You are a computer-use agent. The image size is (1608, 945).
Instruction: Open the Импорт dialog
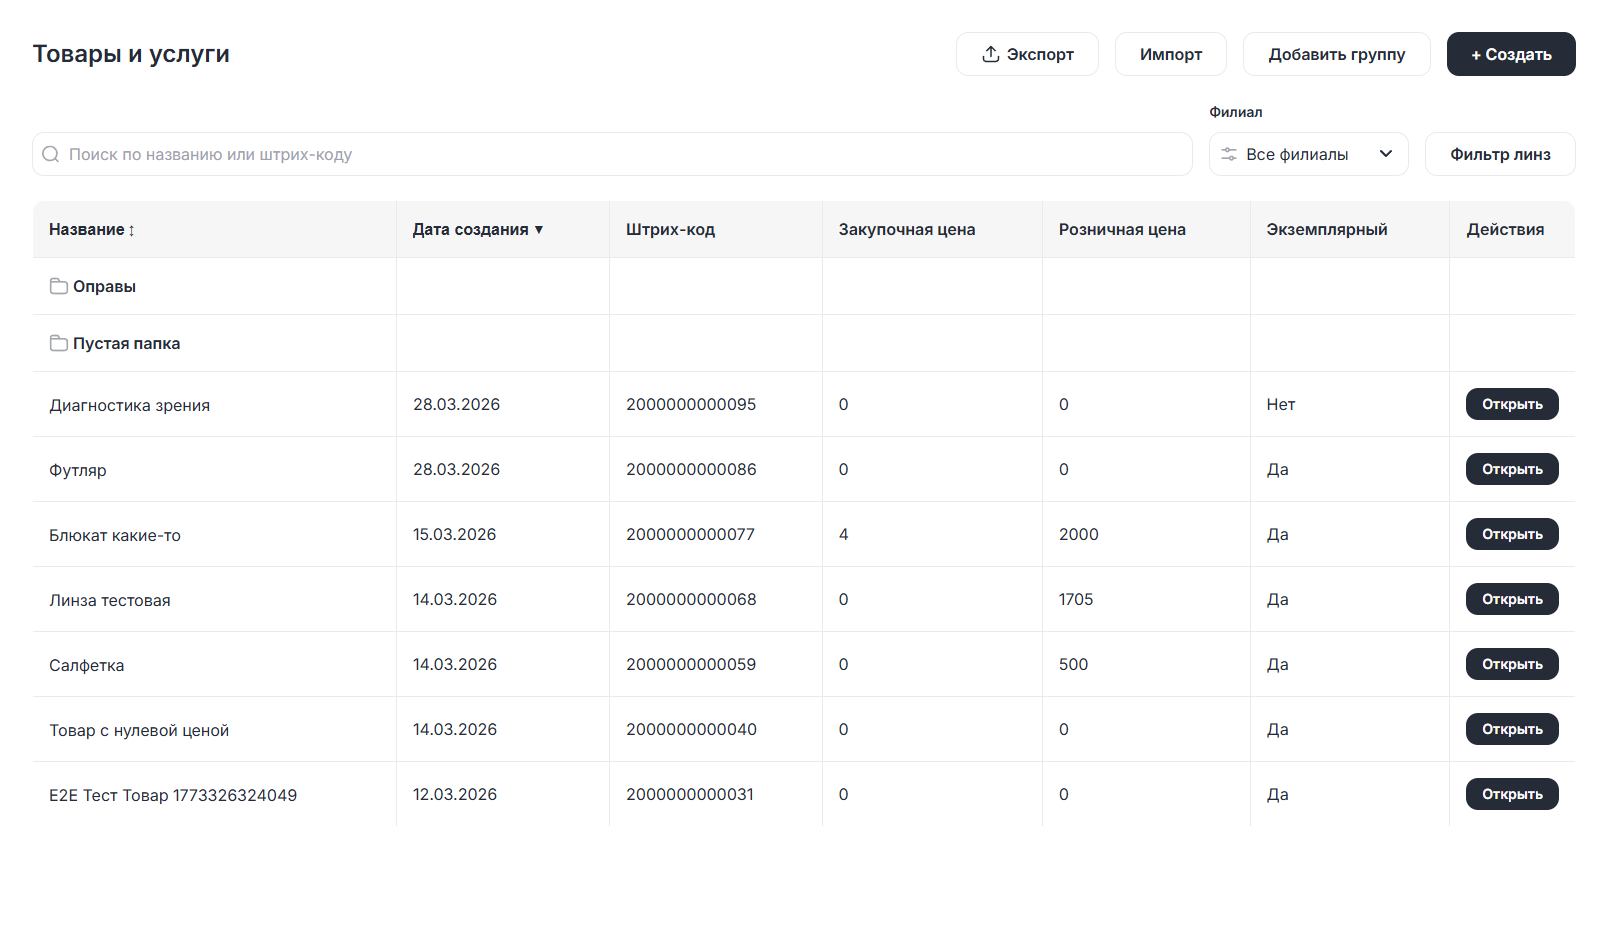[1170, 54]
